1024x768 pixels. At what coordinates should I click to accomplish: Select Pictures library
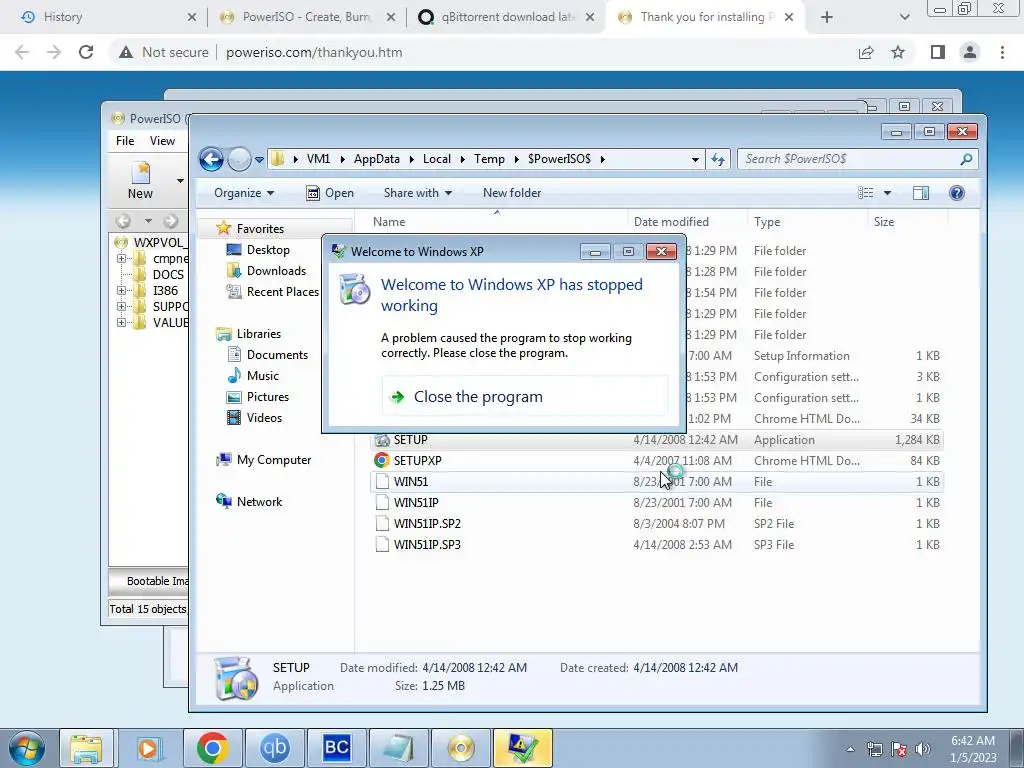[257, 396]
